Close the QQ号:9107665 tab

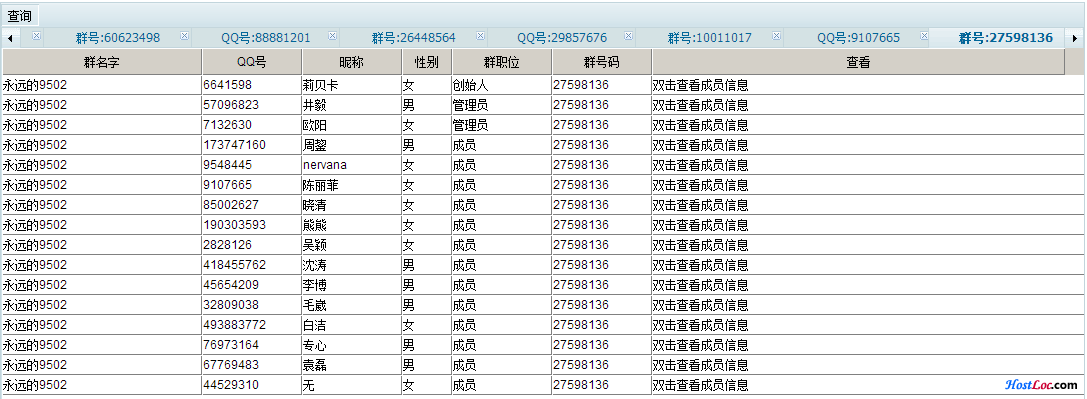924,35
